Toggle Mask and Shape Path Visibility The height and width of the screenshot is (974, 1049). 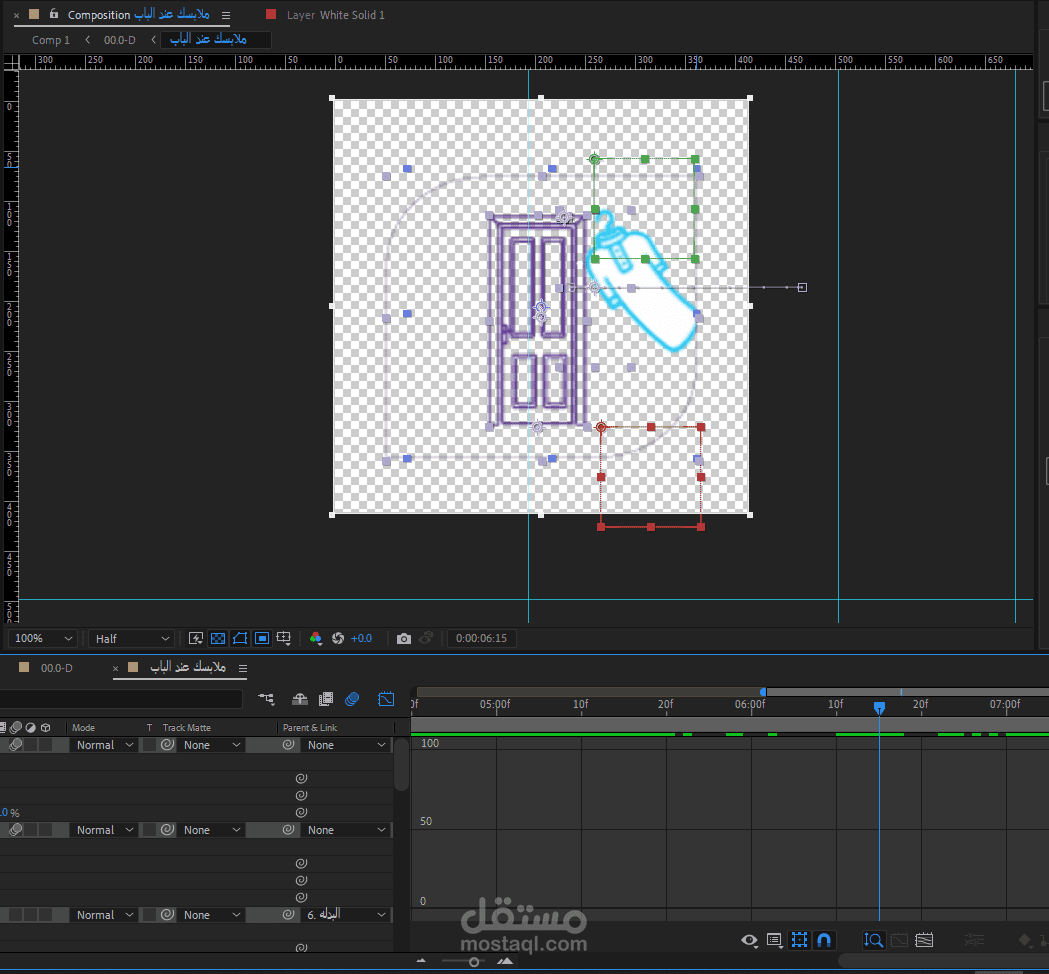point(240,638)
